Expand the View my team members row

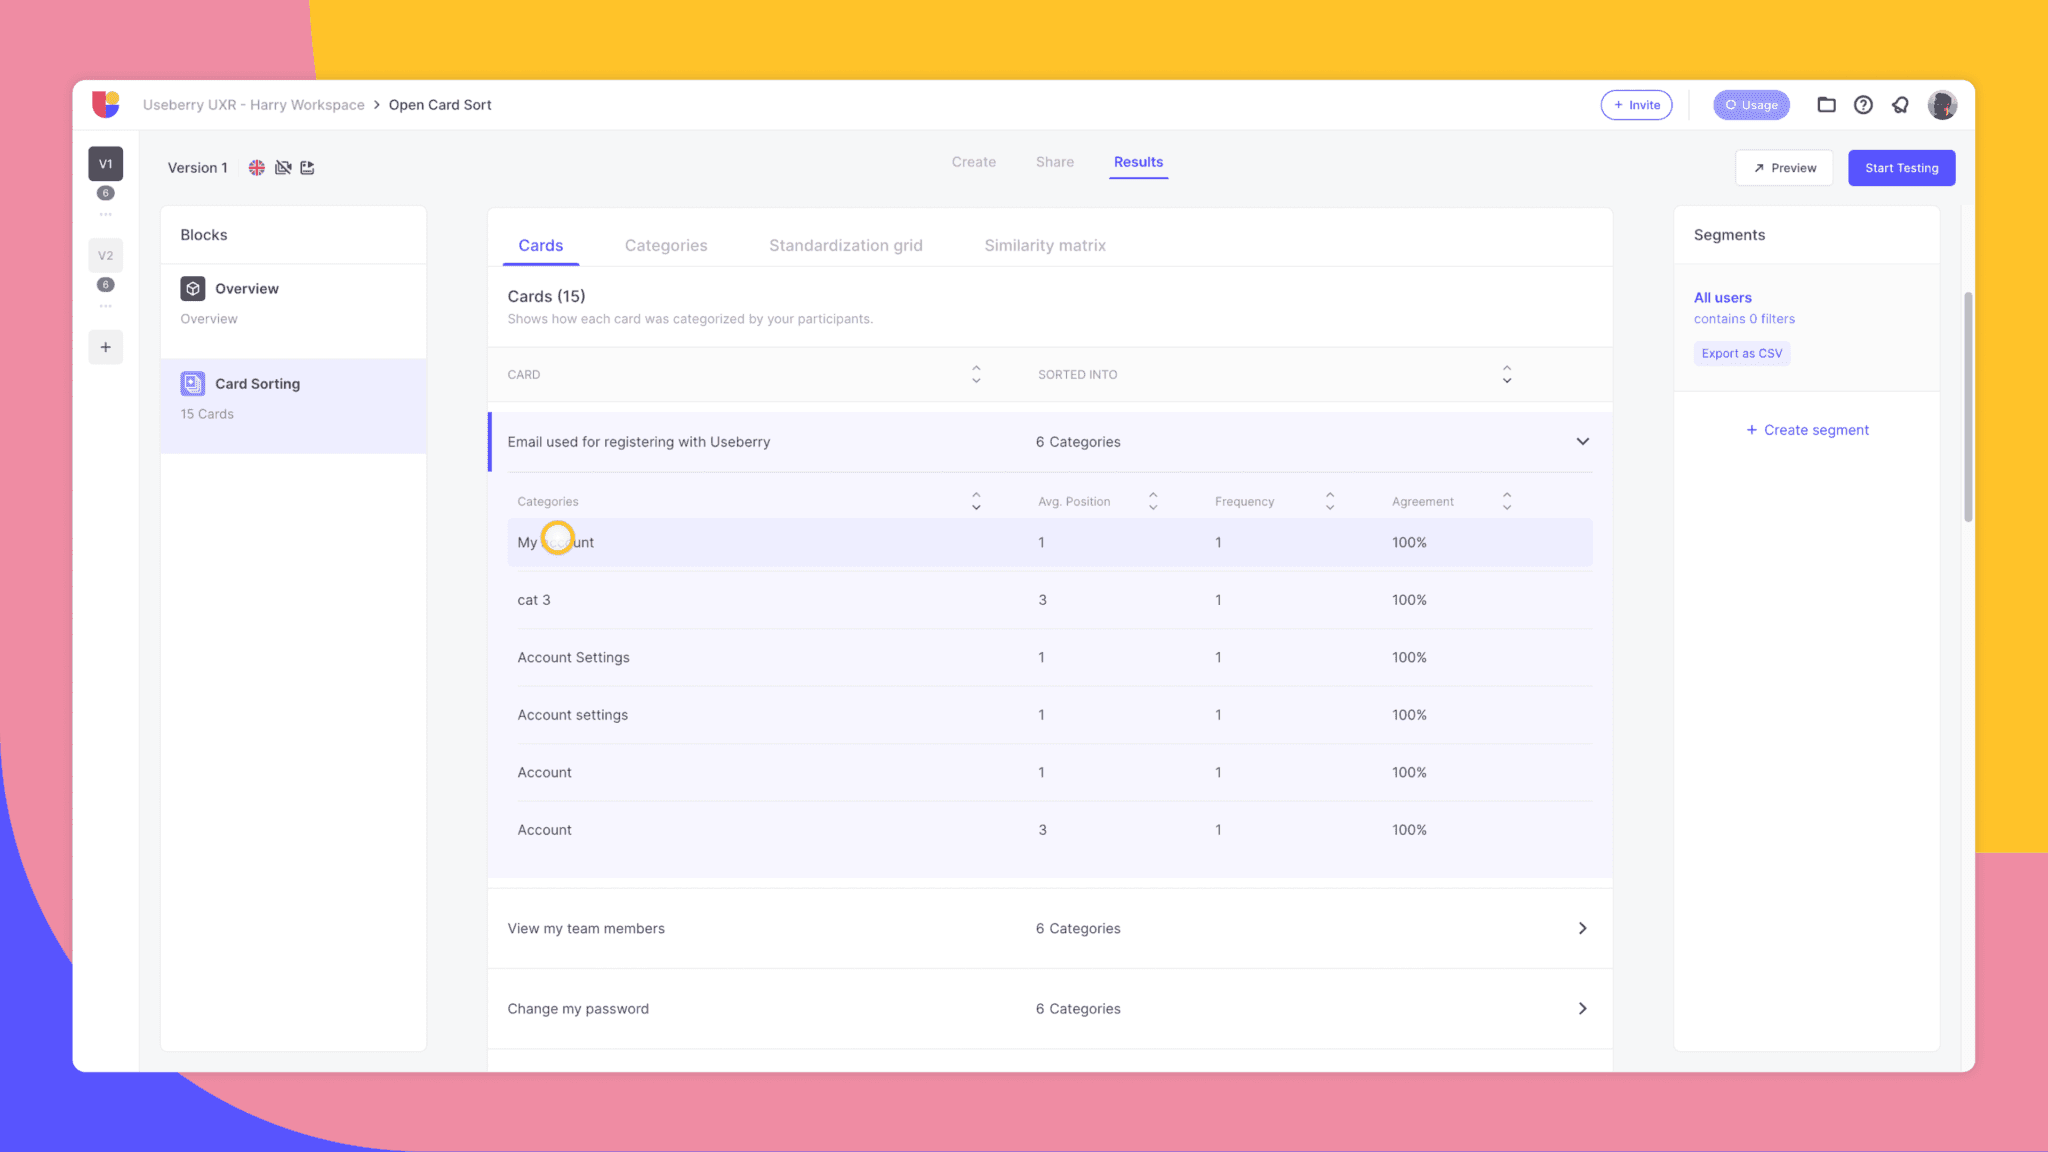(x=1582, y=928)
